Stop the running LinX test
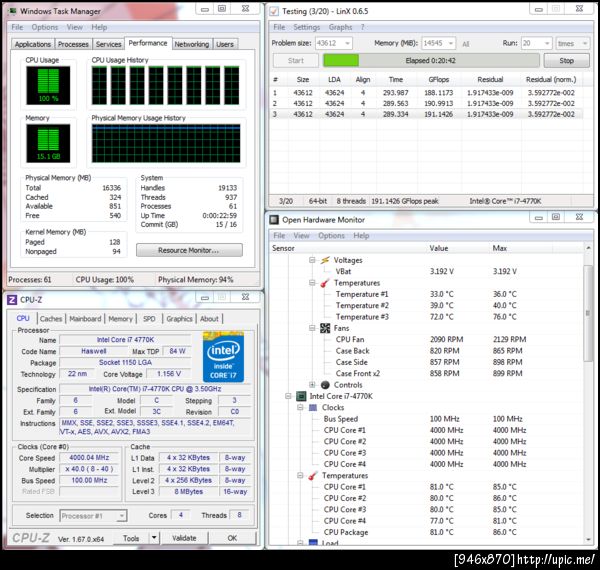The image size is (600, 570). (x=566, y=61)
